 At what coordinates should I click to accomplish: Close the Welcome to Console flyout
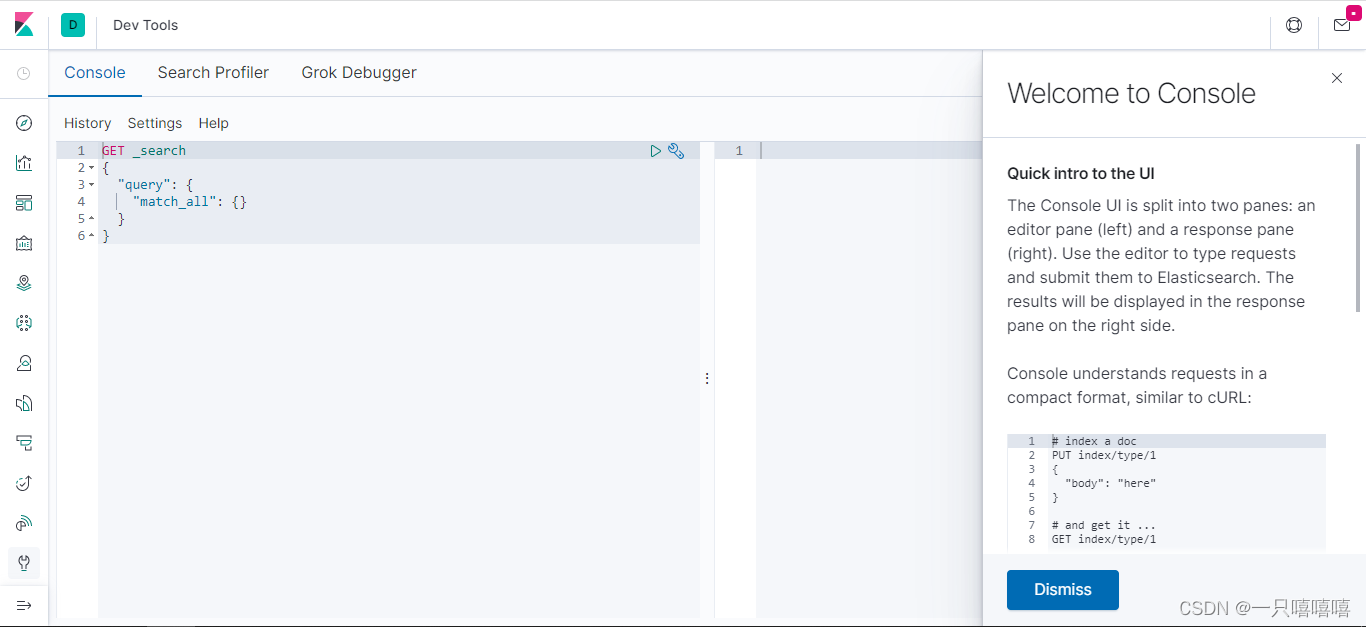tap(1337, 78)
